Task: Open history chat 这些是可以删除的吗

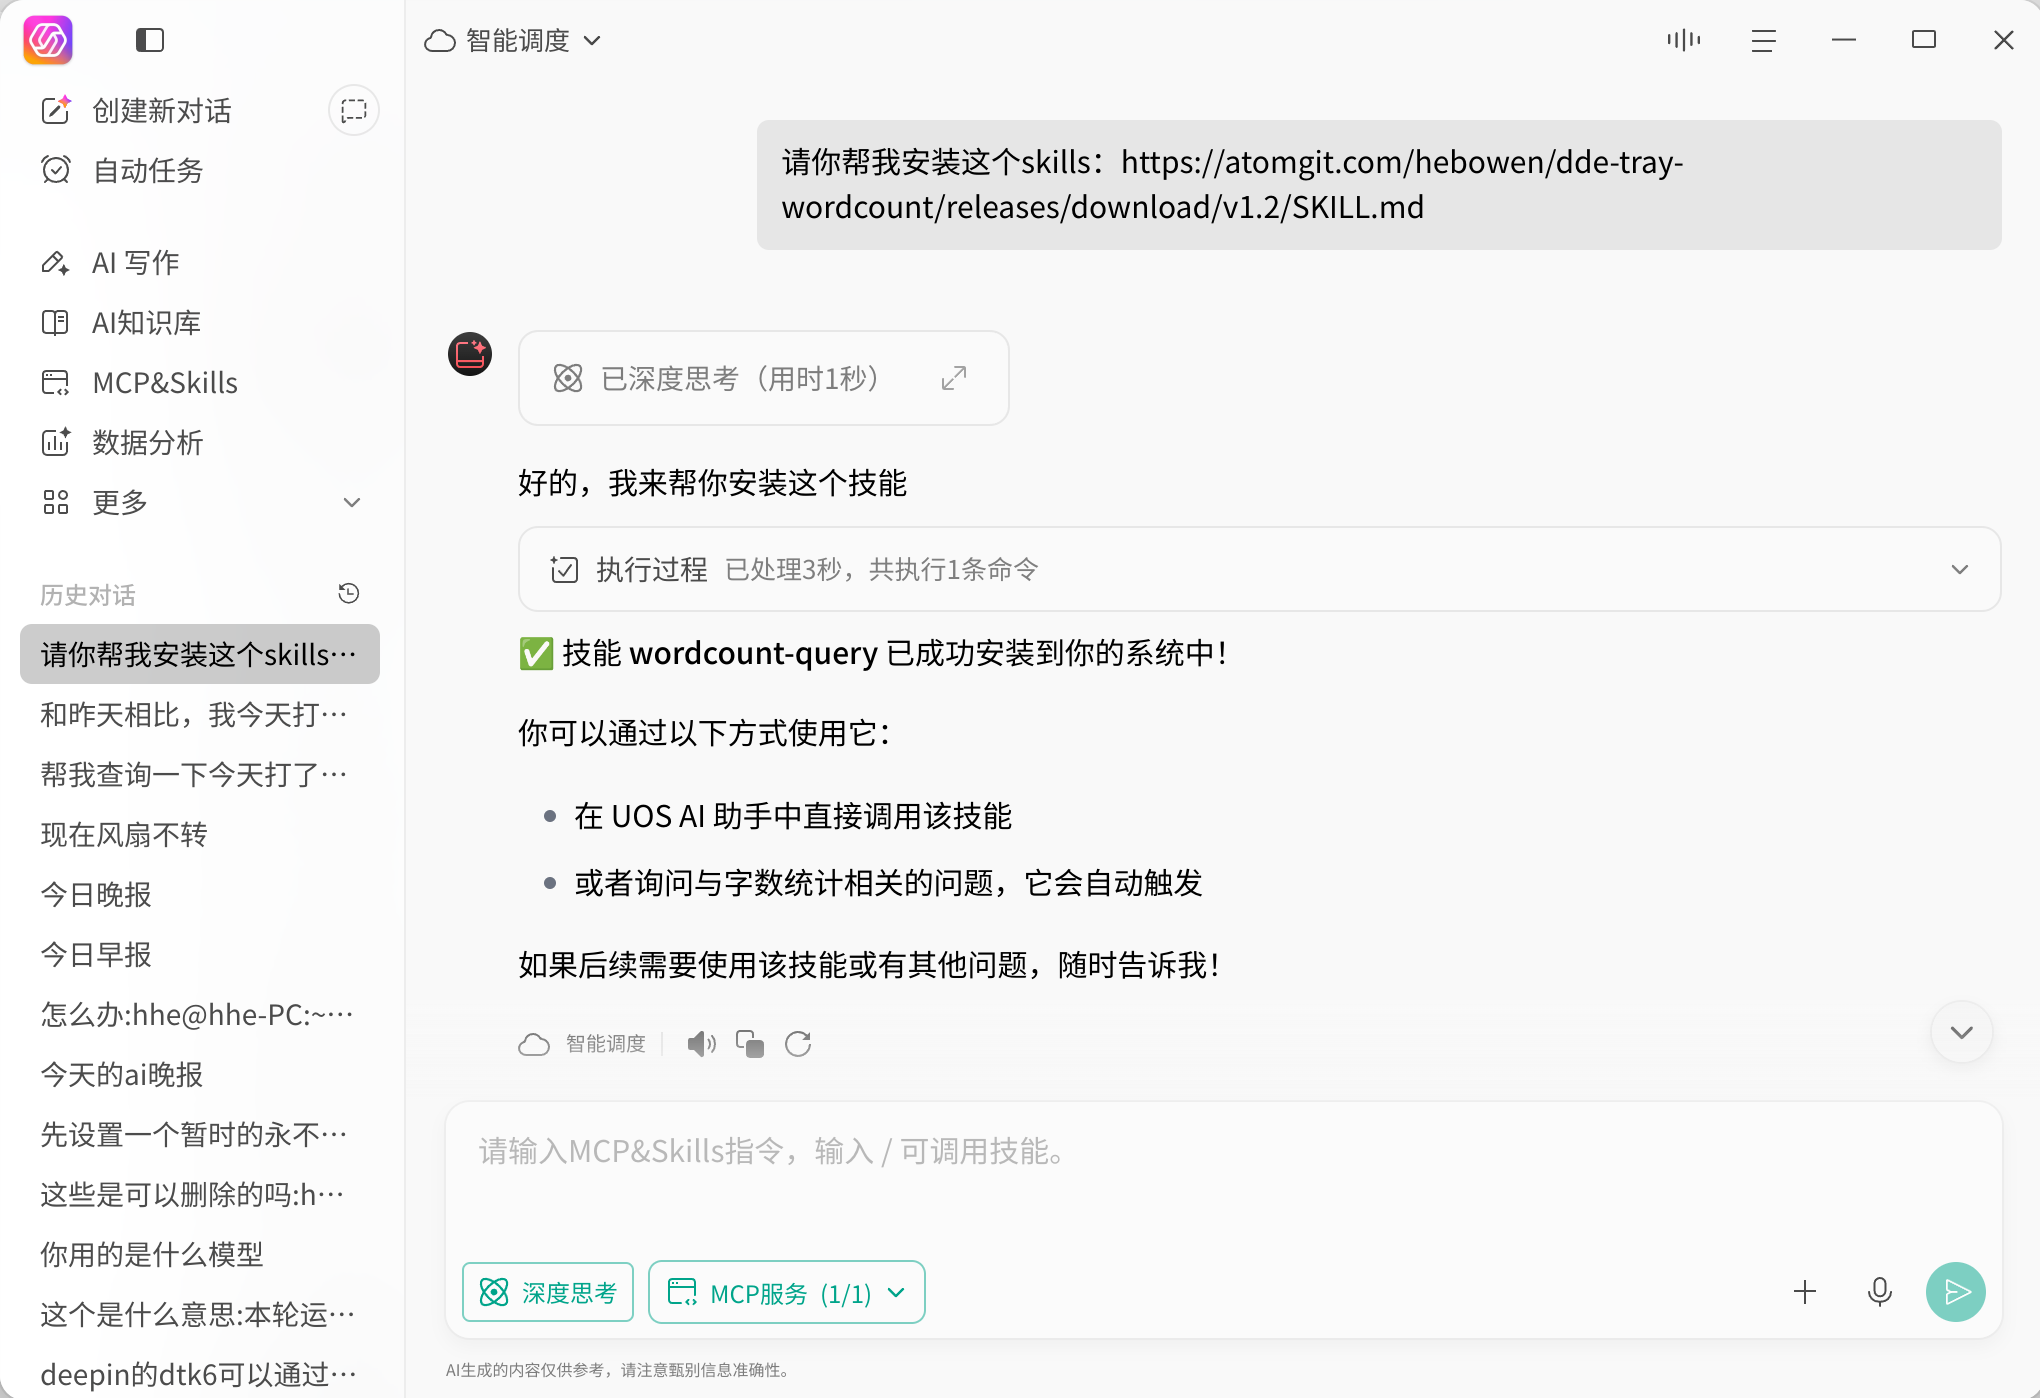Action: (x=200, y=1194)
